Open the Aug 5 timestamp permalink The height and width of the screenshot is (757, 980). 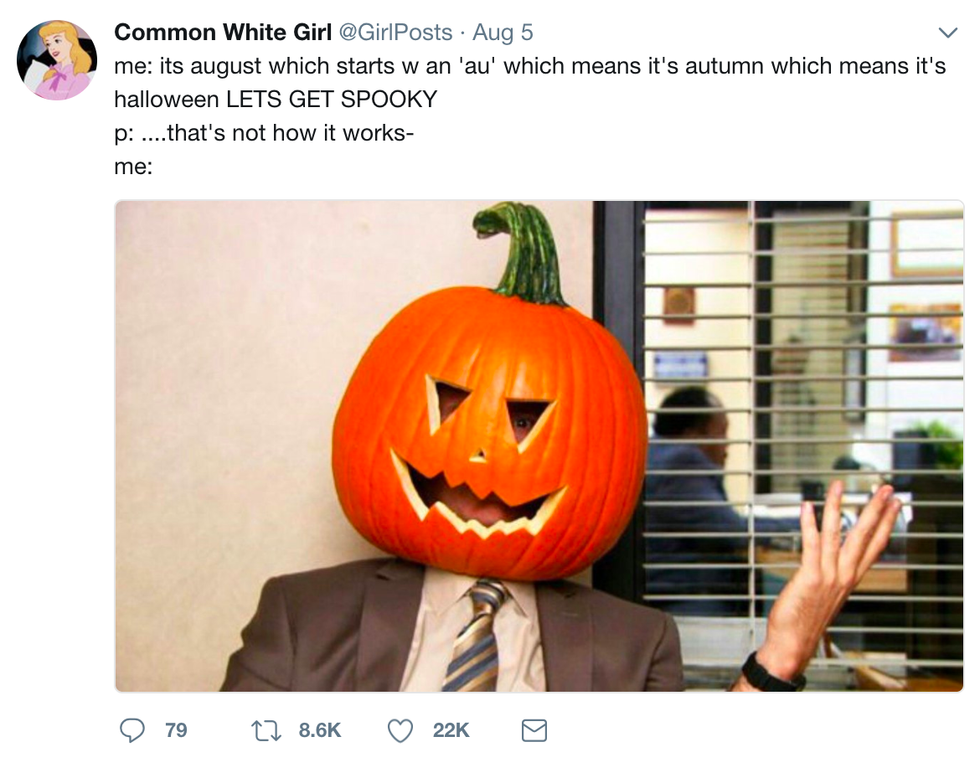pos(502,32)
